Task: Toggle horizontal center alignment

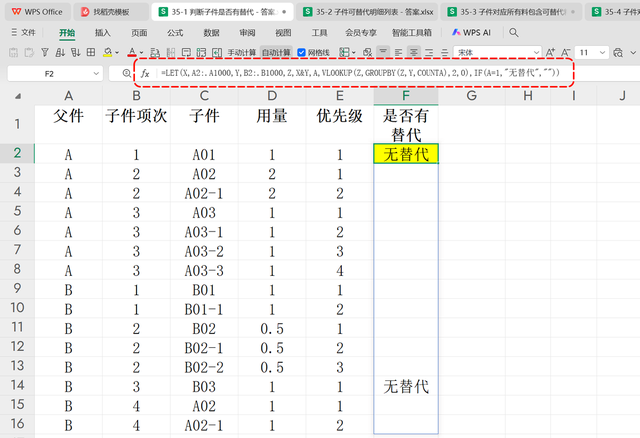Action: [414, 52]
